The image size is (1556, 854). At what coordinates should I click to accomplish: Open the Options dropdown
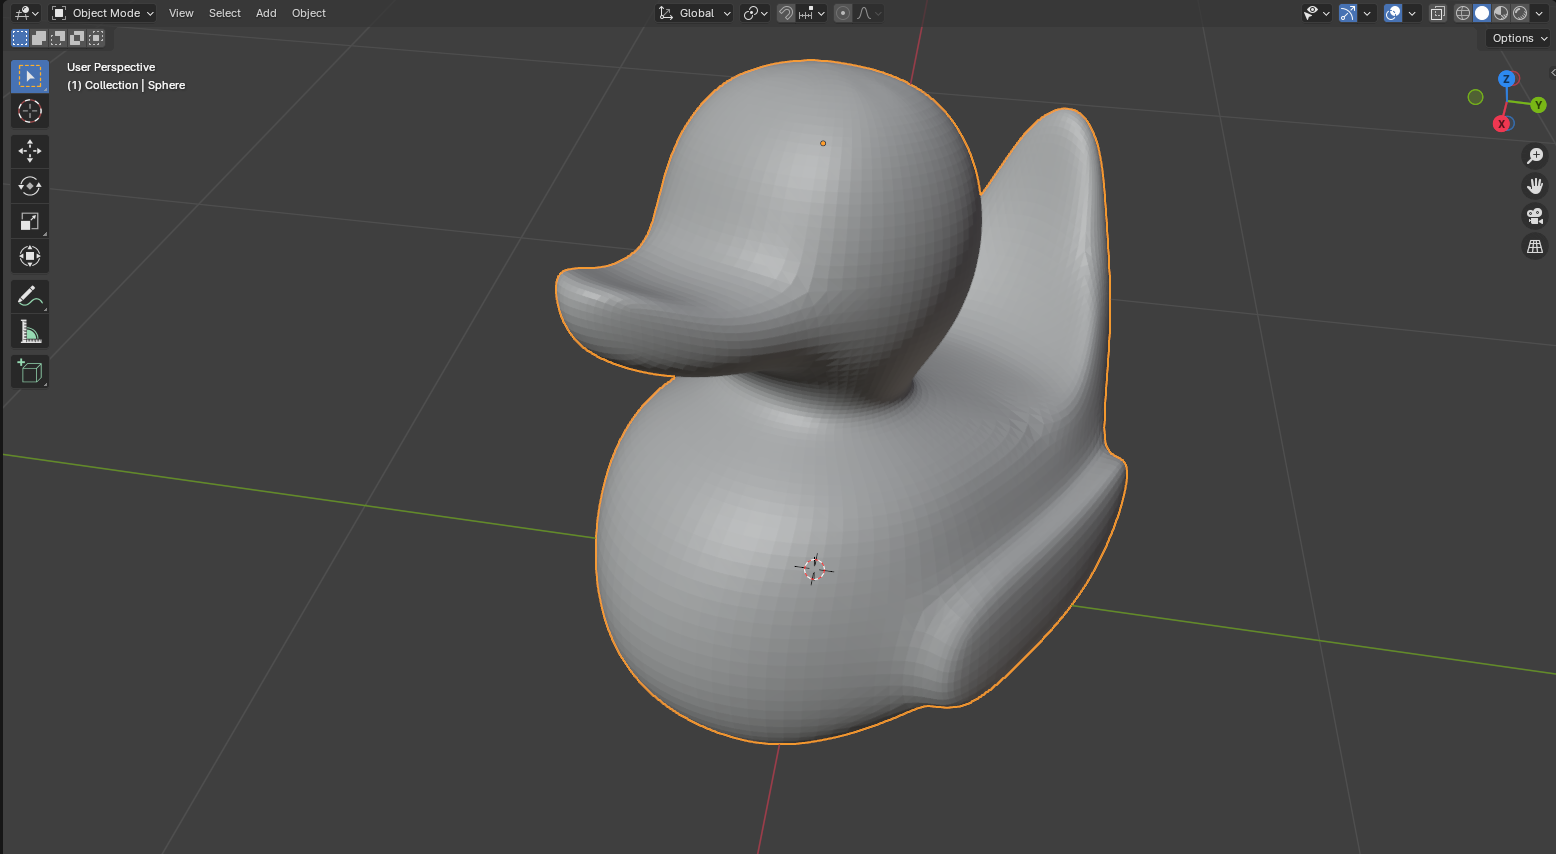tap(1518, 38)
